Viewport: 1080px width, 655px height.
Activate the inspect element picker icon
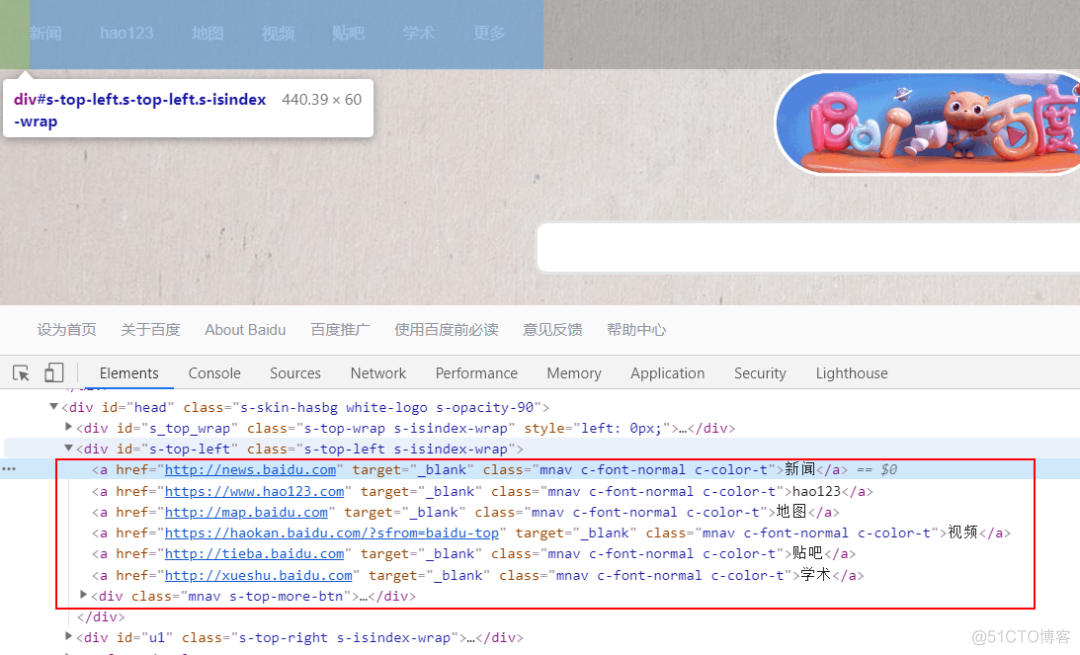[21, 373]
